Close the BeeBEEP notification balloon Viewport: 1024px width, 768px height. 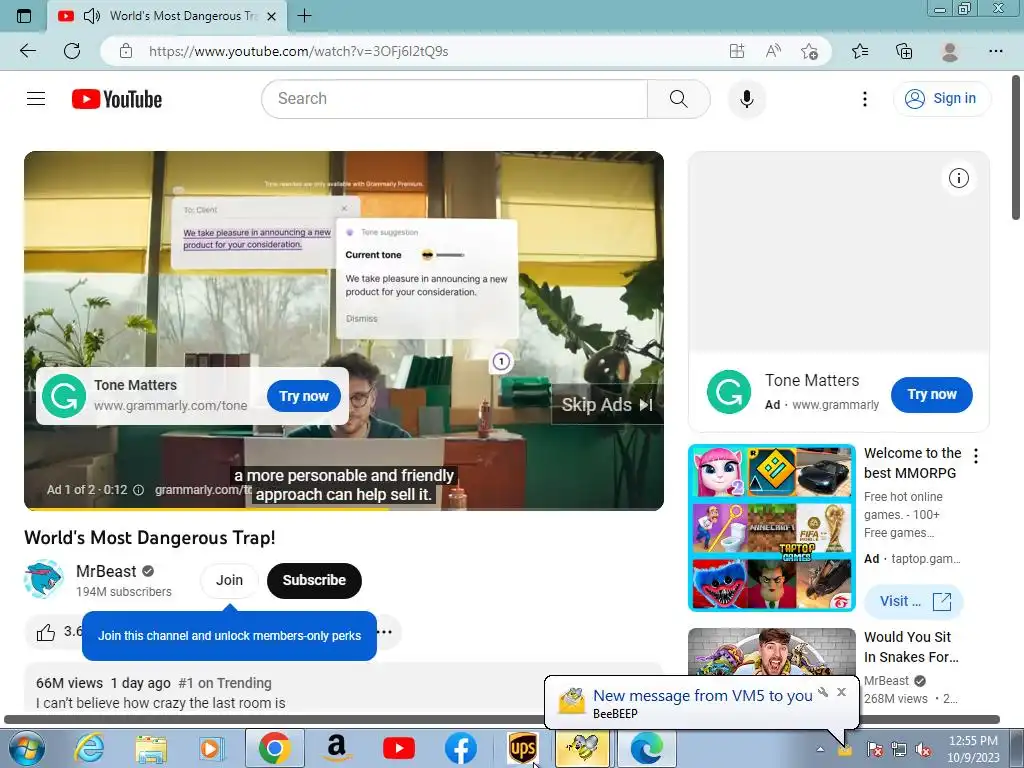pos(841,692)
